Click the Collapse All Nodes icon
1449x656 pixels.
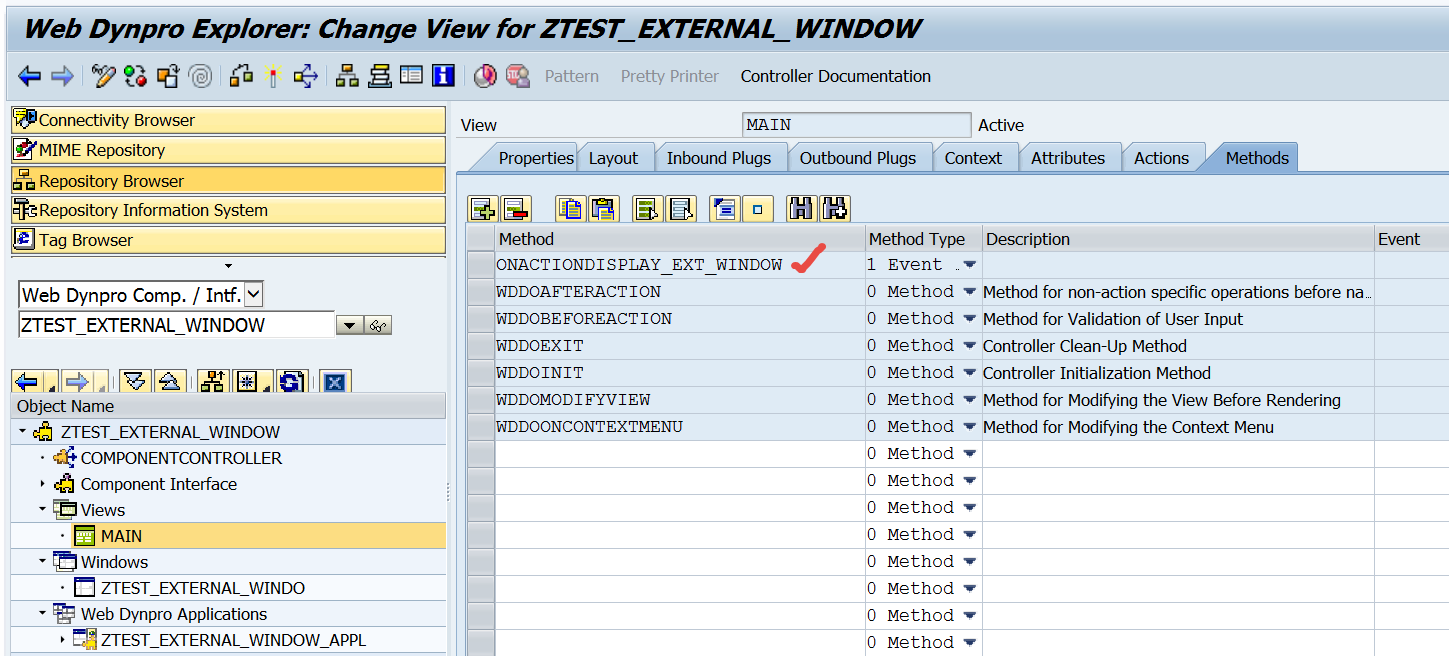coord(169,381)
